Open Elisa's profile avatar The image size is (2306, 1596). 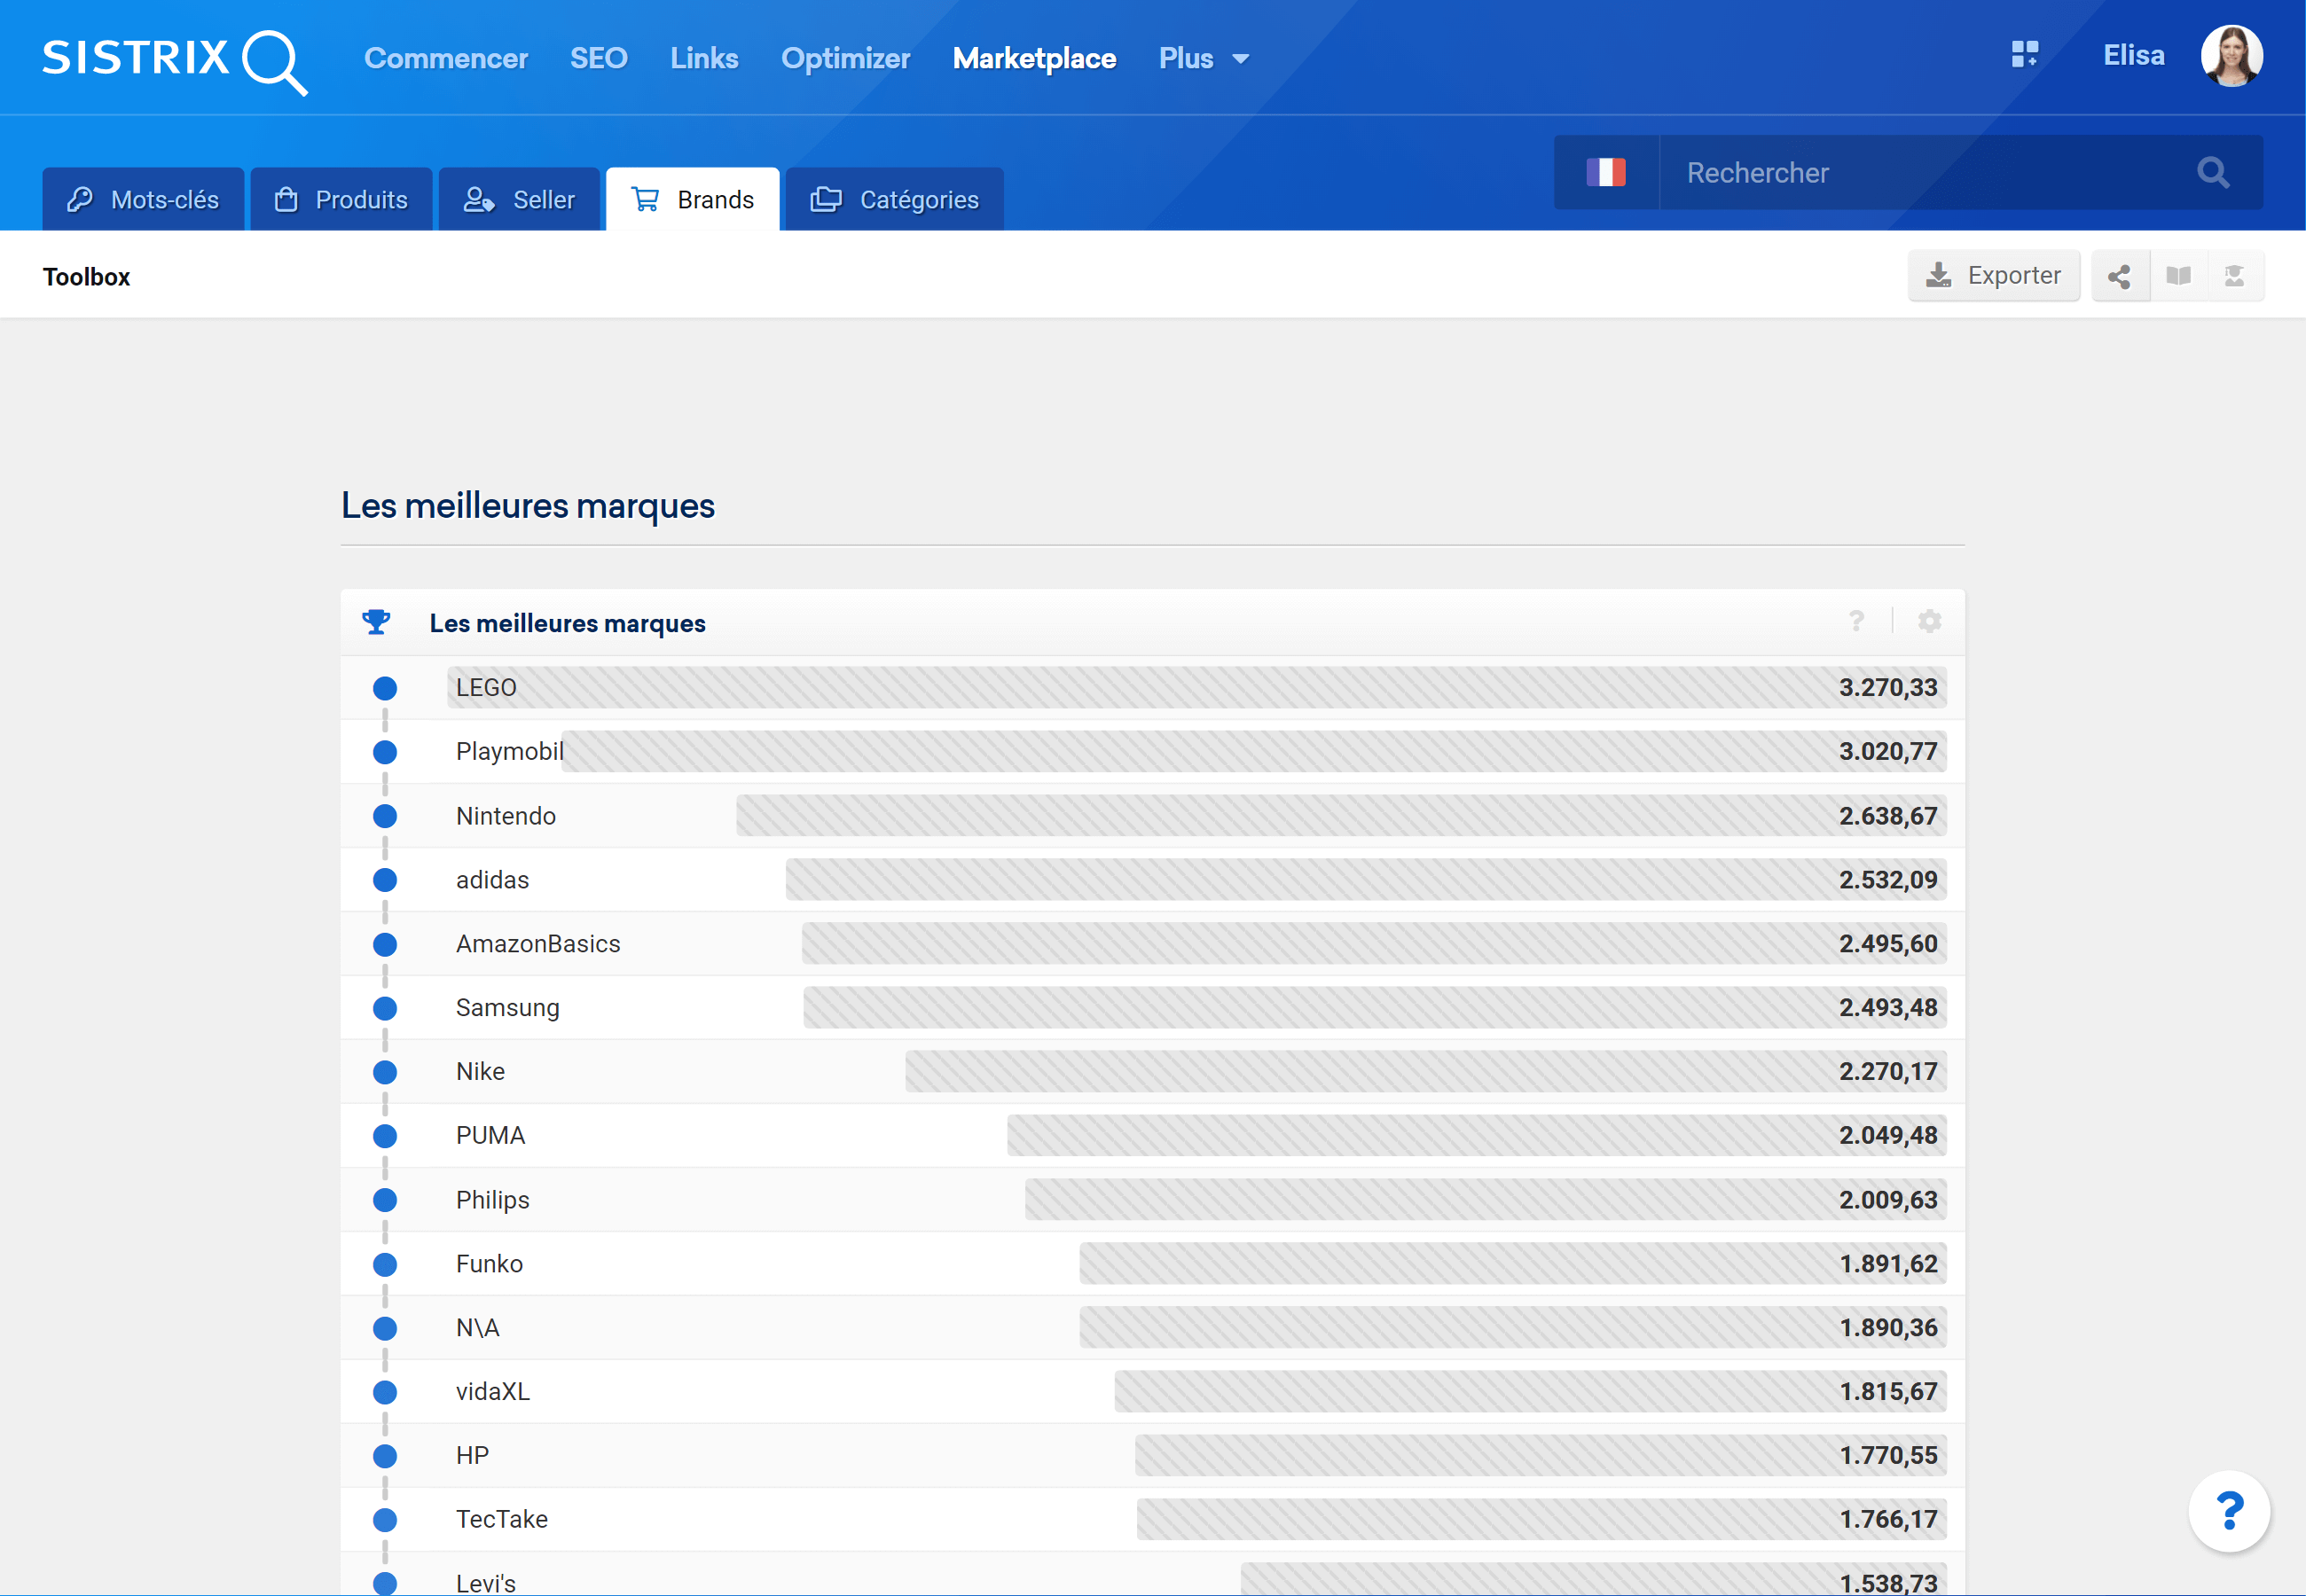click(x=2231, y=56)
